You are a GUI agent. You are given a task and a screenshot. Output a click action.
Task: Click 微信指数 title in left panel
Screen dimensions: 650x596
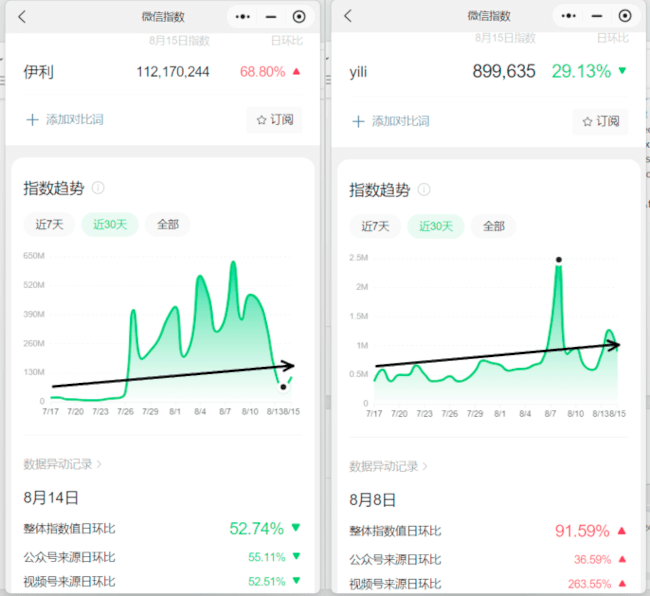tap(163, 17)
